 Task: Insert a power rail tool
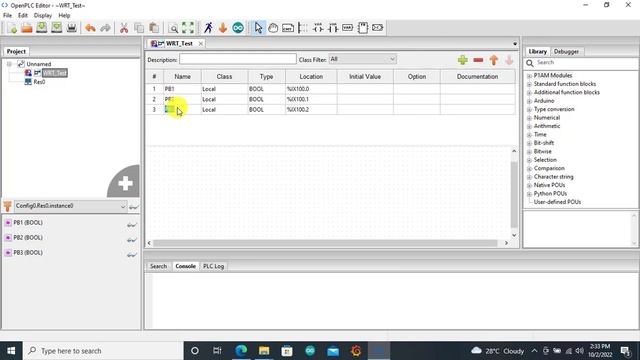pyautogui.click(x=303, y=28)
